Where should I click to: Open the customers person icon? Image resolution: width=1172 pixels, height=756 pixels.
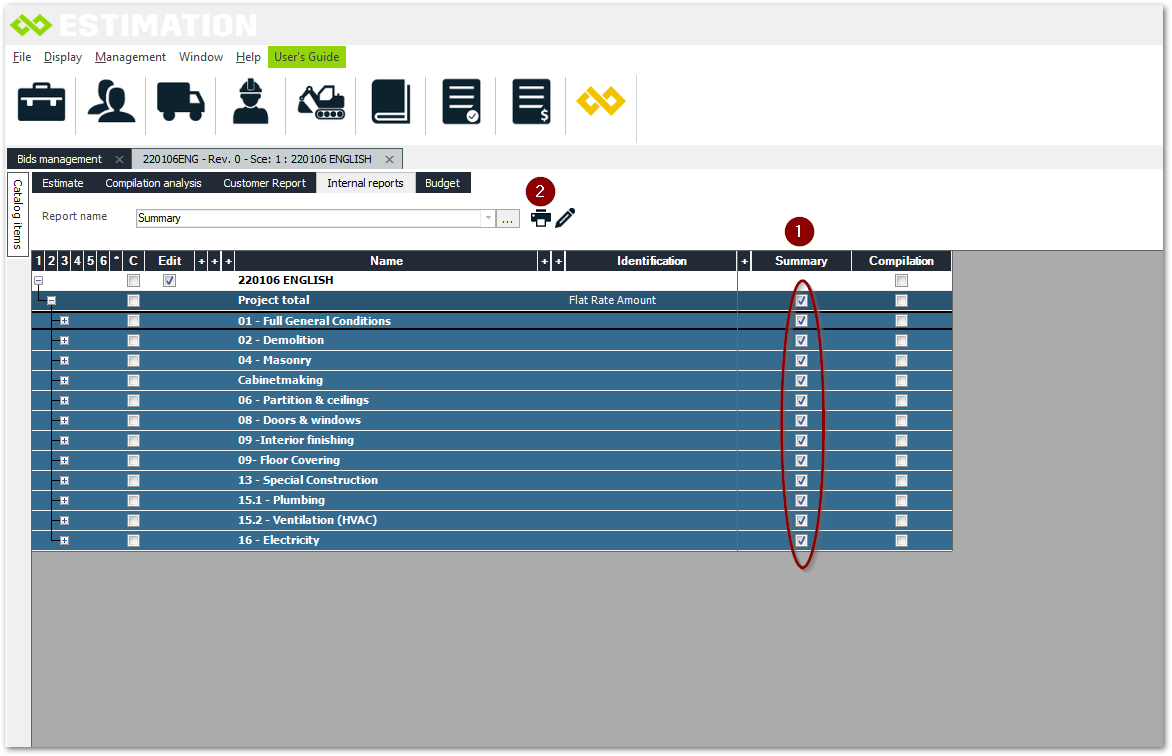click(x=111, y=102)
